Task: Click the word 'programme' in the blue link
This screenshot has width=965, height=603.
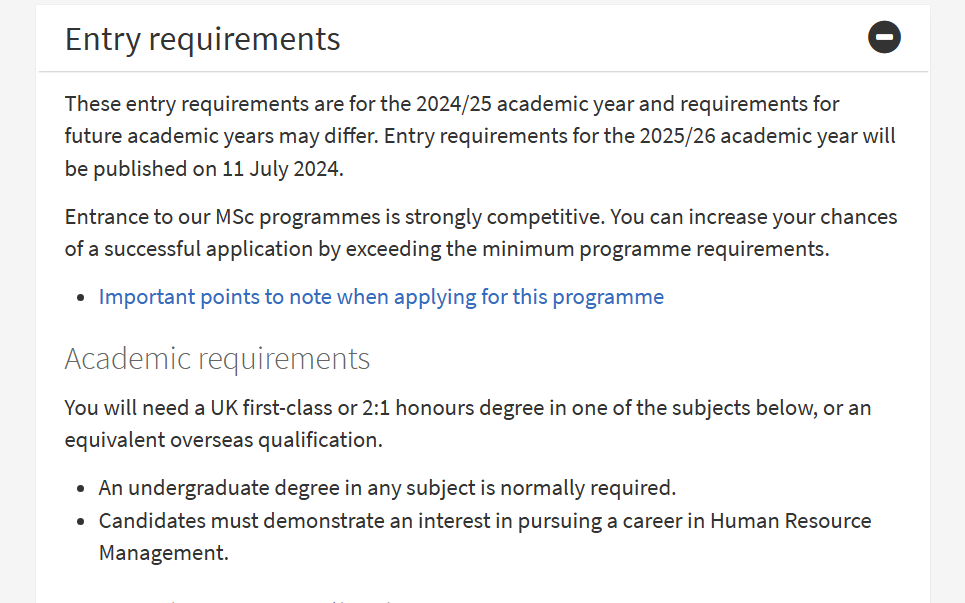Action: (x=608, y=298)
